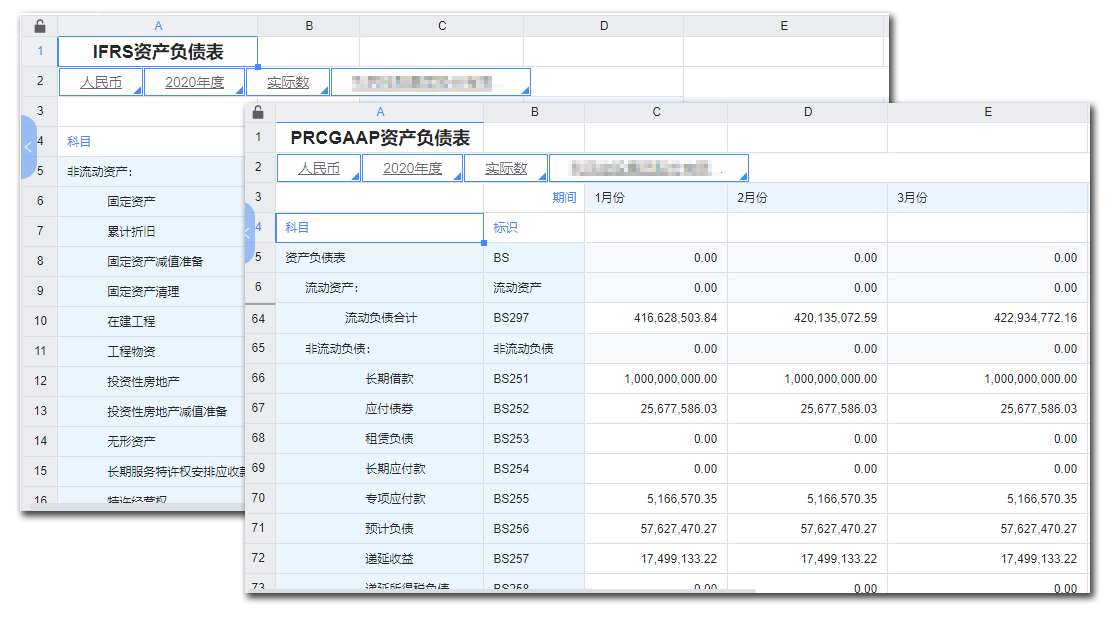Image resolution: width=1112 pixels, height=618 pixels.
Task: Open the 实际数 dropdown in the IFRS sheet
Action: tap(288, 82)
